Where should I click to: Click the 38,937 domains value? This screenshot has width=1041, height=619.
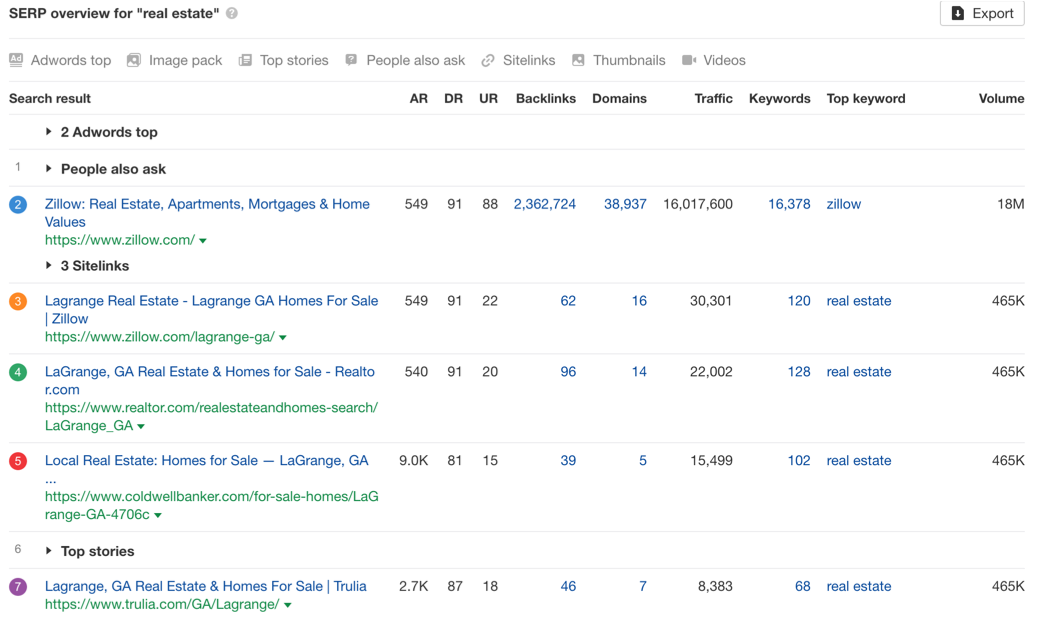625,205
